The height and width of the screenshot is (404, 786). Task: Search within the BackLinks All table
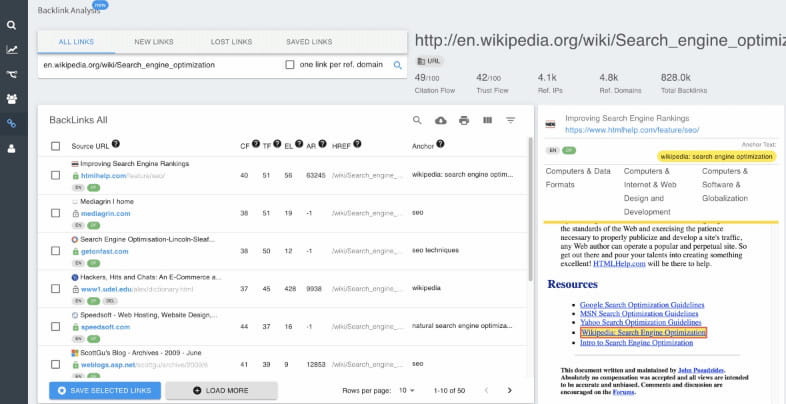tap(417, 120)
